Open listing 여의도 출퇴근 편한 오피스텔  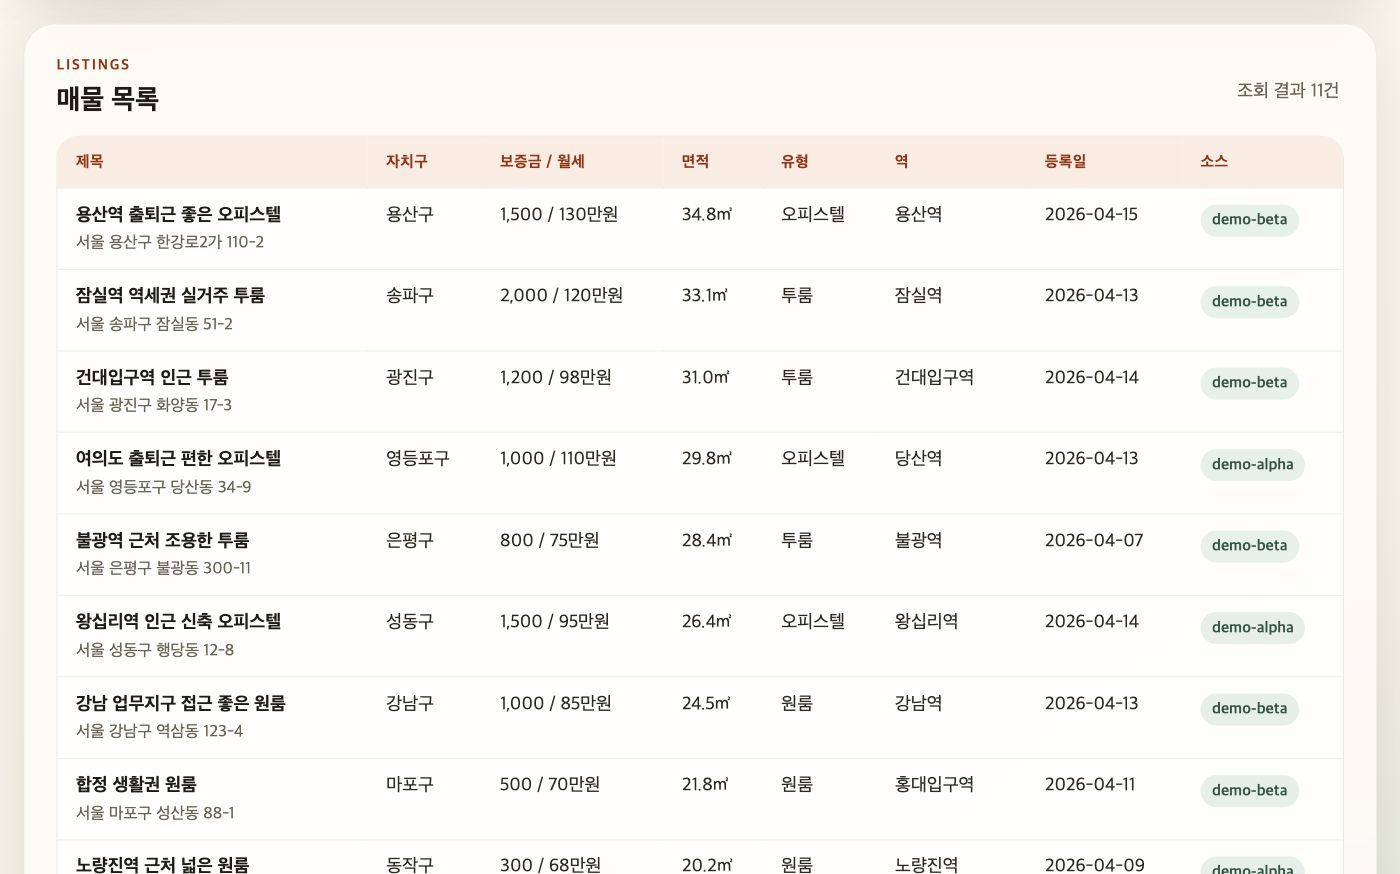pos(179,458)
